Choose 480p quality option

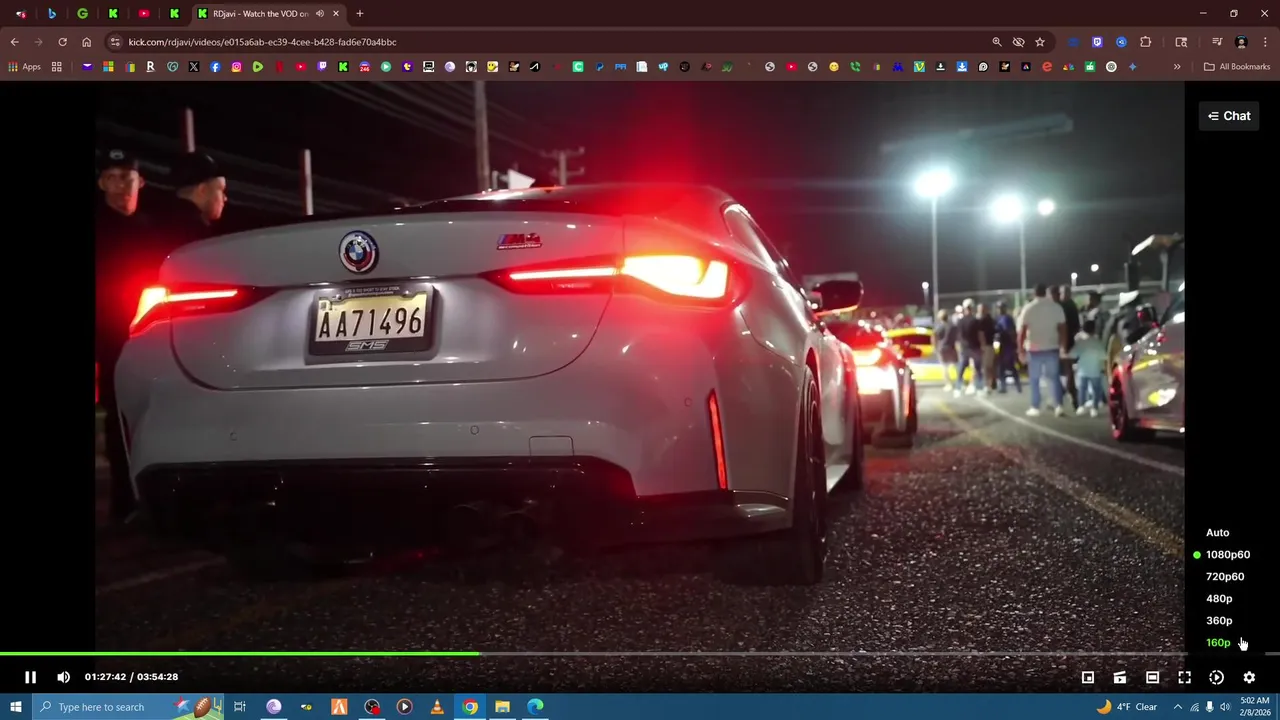pyautogui.click(x=1219, y=599)
